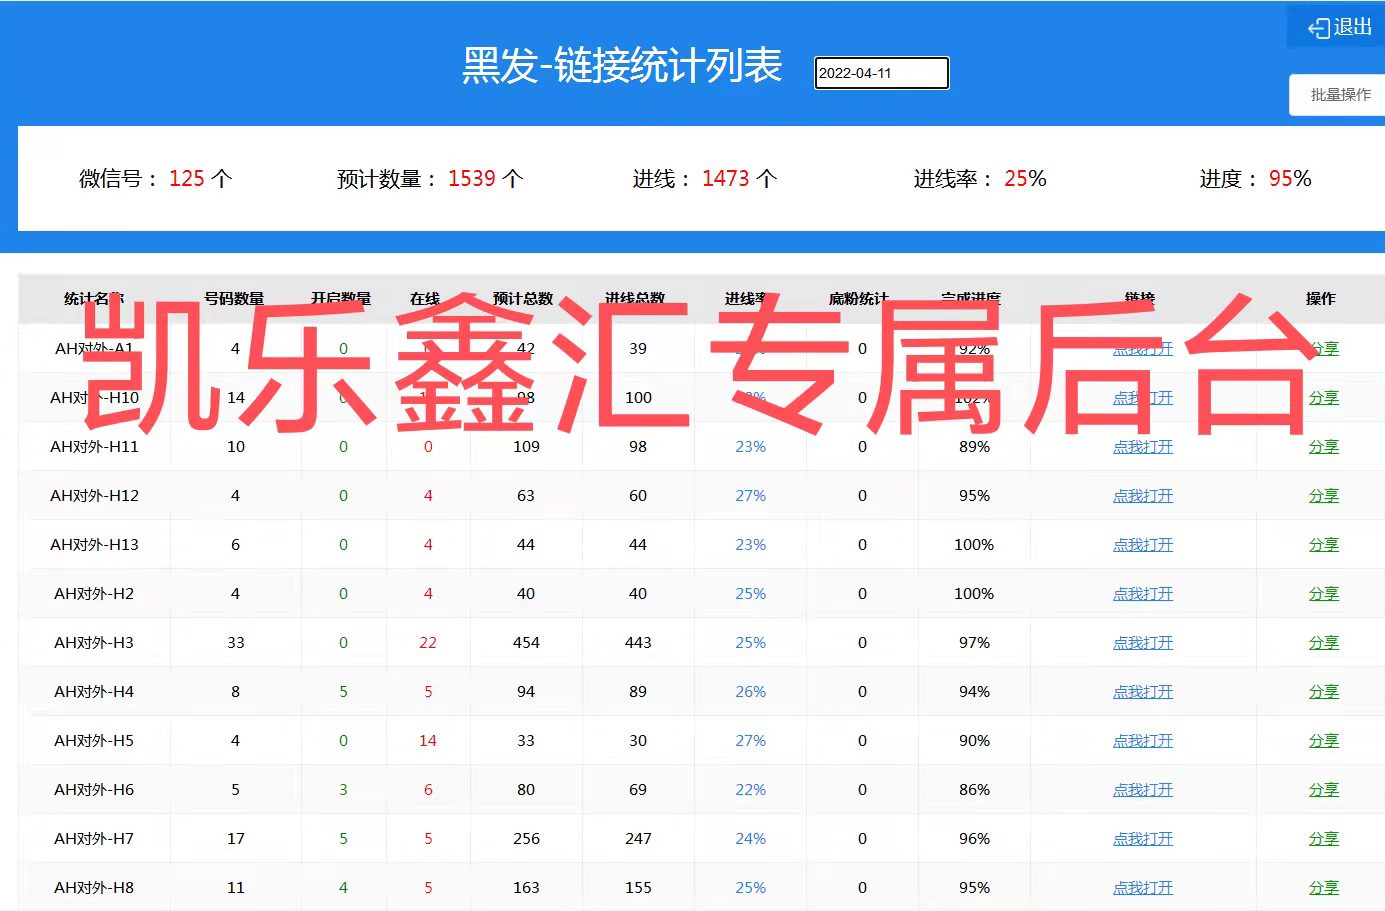The width and height of the screenshot is (1385, 911).
Task: Select the row name AH对外-H7
Action: tap(94, 839)
